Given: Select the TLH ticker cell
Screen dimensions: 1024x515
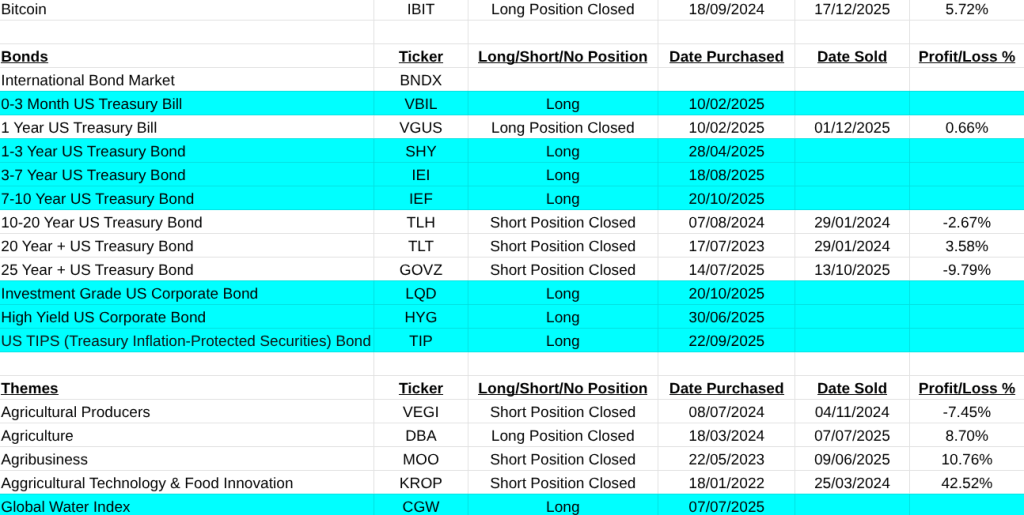Looking at the screenshot, I should (x=420, y=223).
